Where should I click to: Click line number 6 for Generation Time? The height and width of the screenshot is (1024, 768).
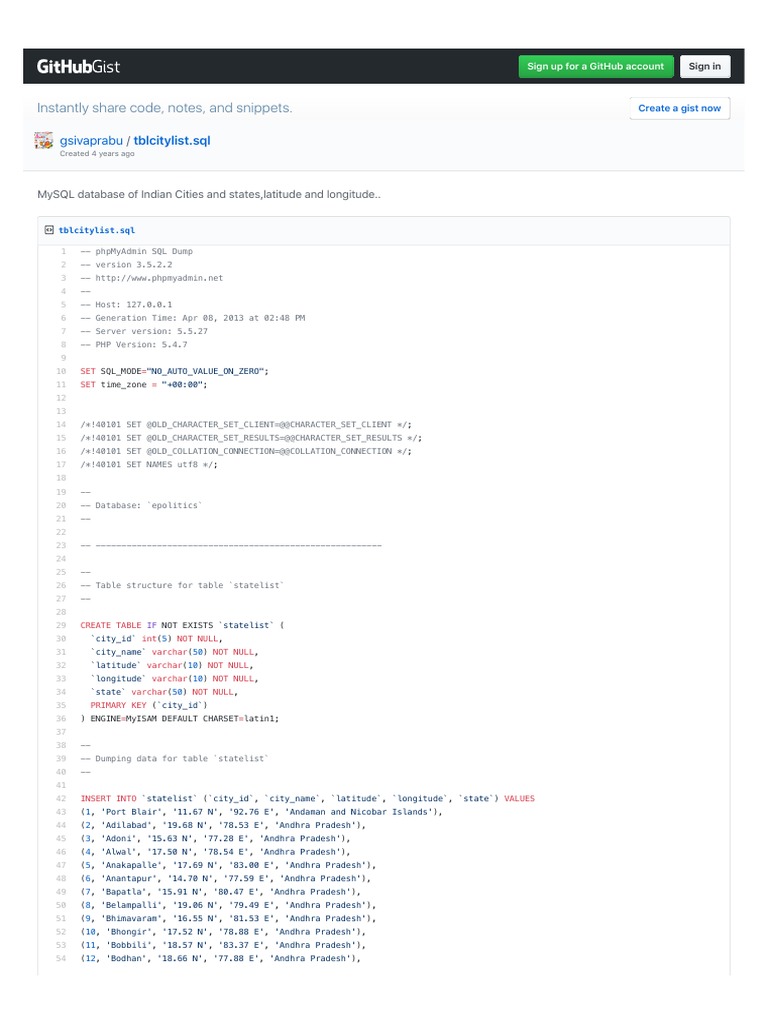63,318
